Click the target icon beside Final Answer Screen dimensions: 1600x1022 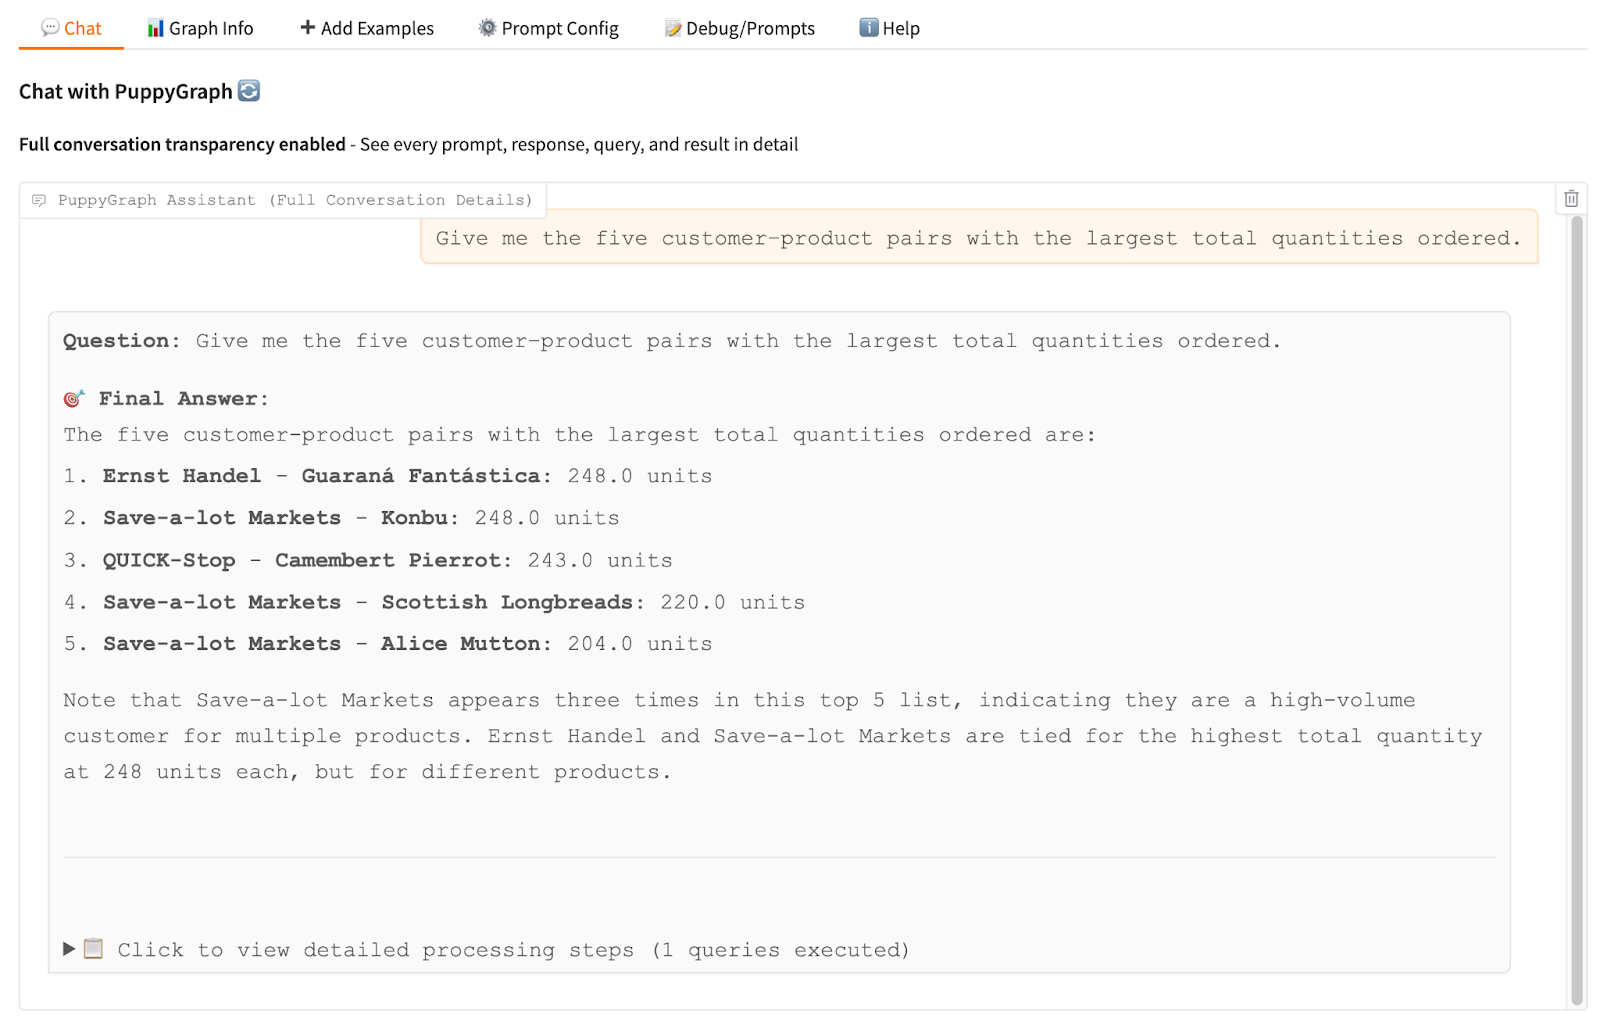tap(74, 399)
